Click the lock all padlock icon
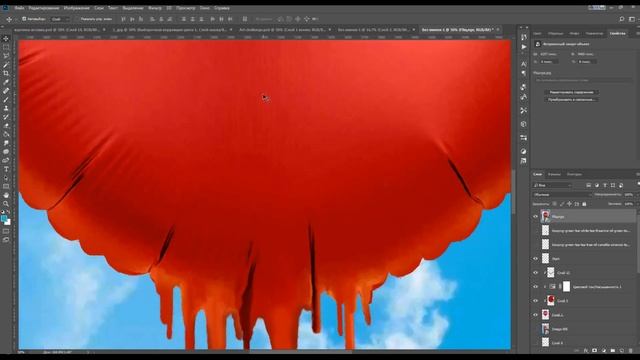Viewport: 640px width, 360px height. tap(584, 204)
